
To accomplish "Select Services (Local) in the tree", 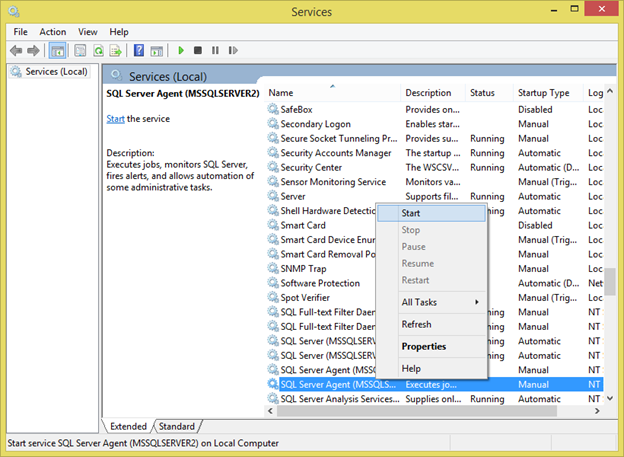I will click(x=56, y=72).
